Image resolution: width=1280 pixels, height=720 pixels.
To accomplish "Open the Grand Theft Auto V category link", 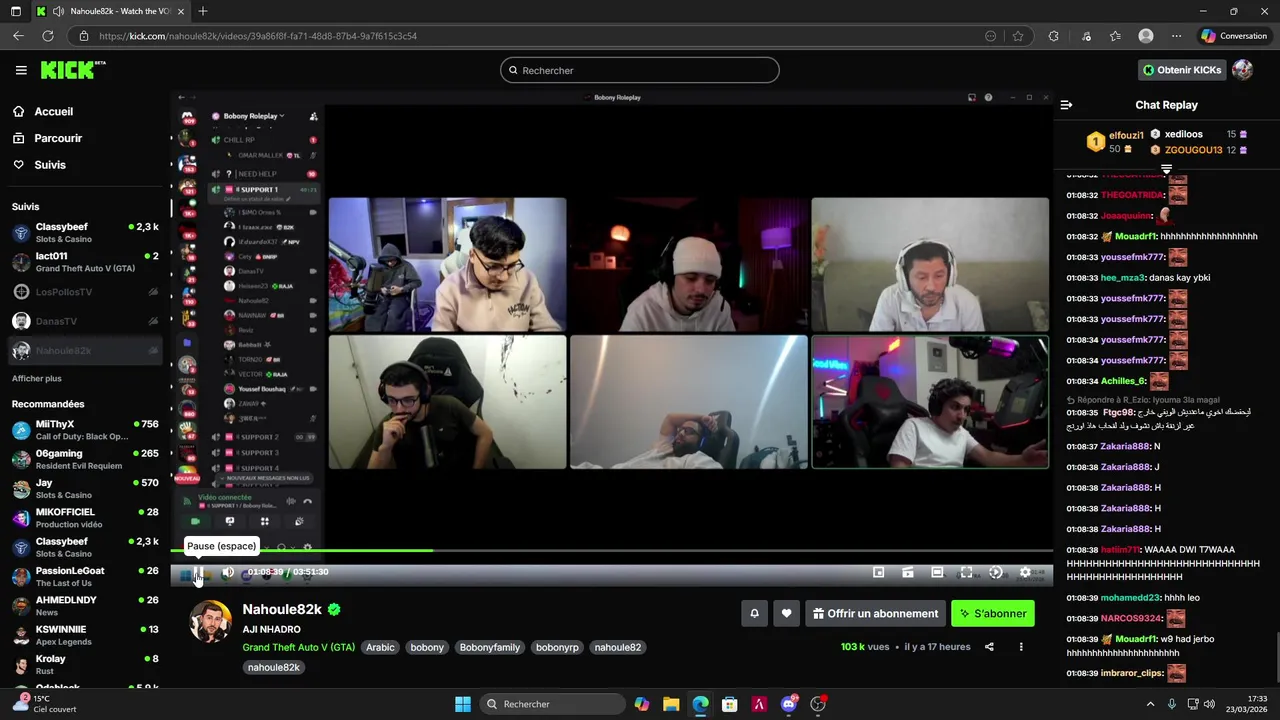I will click(299, 647).
